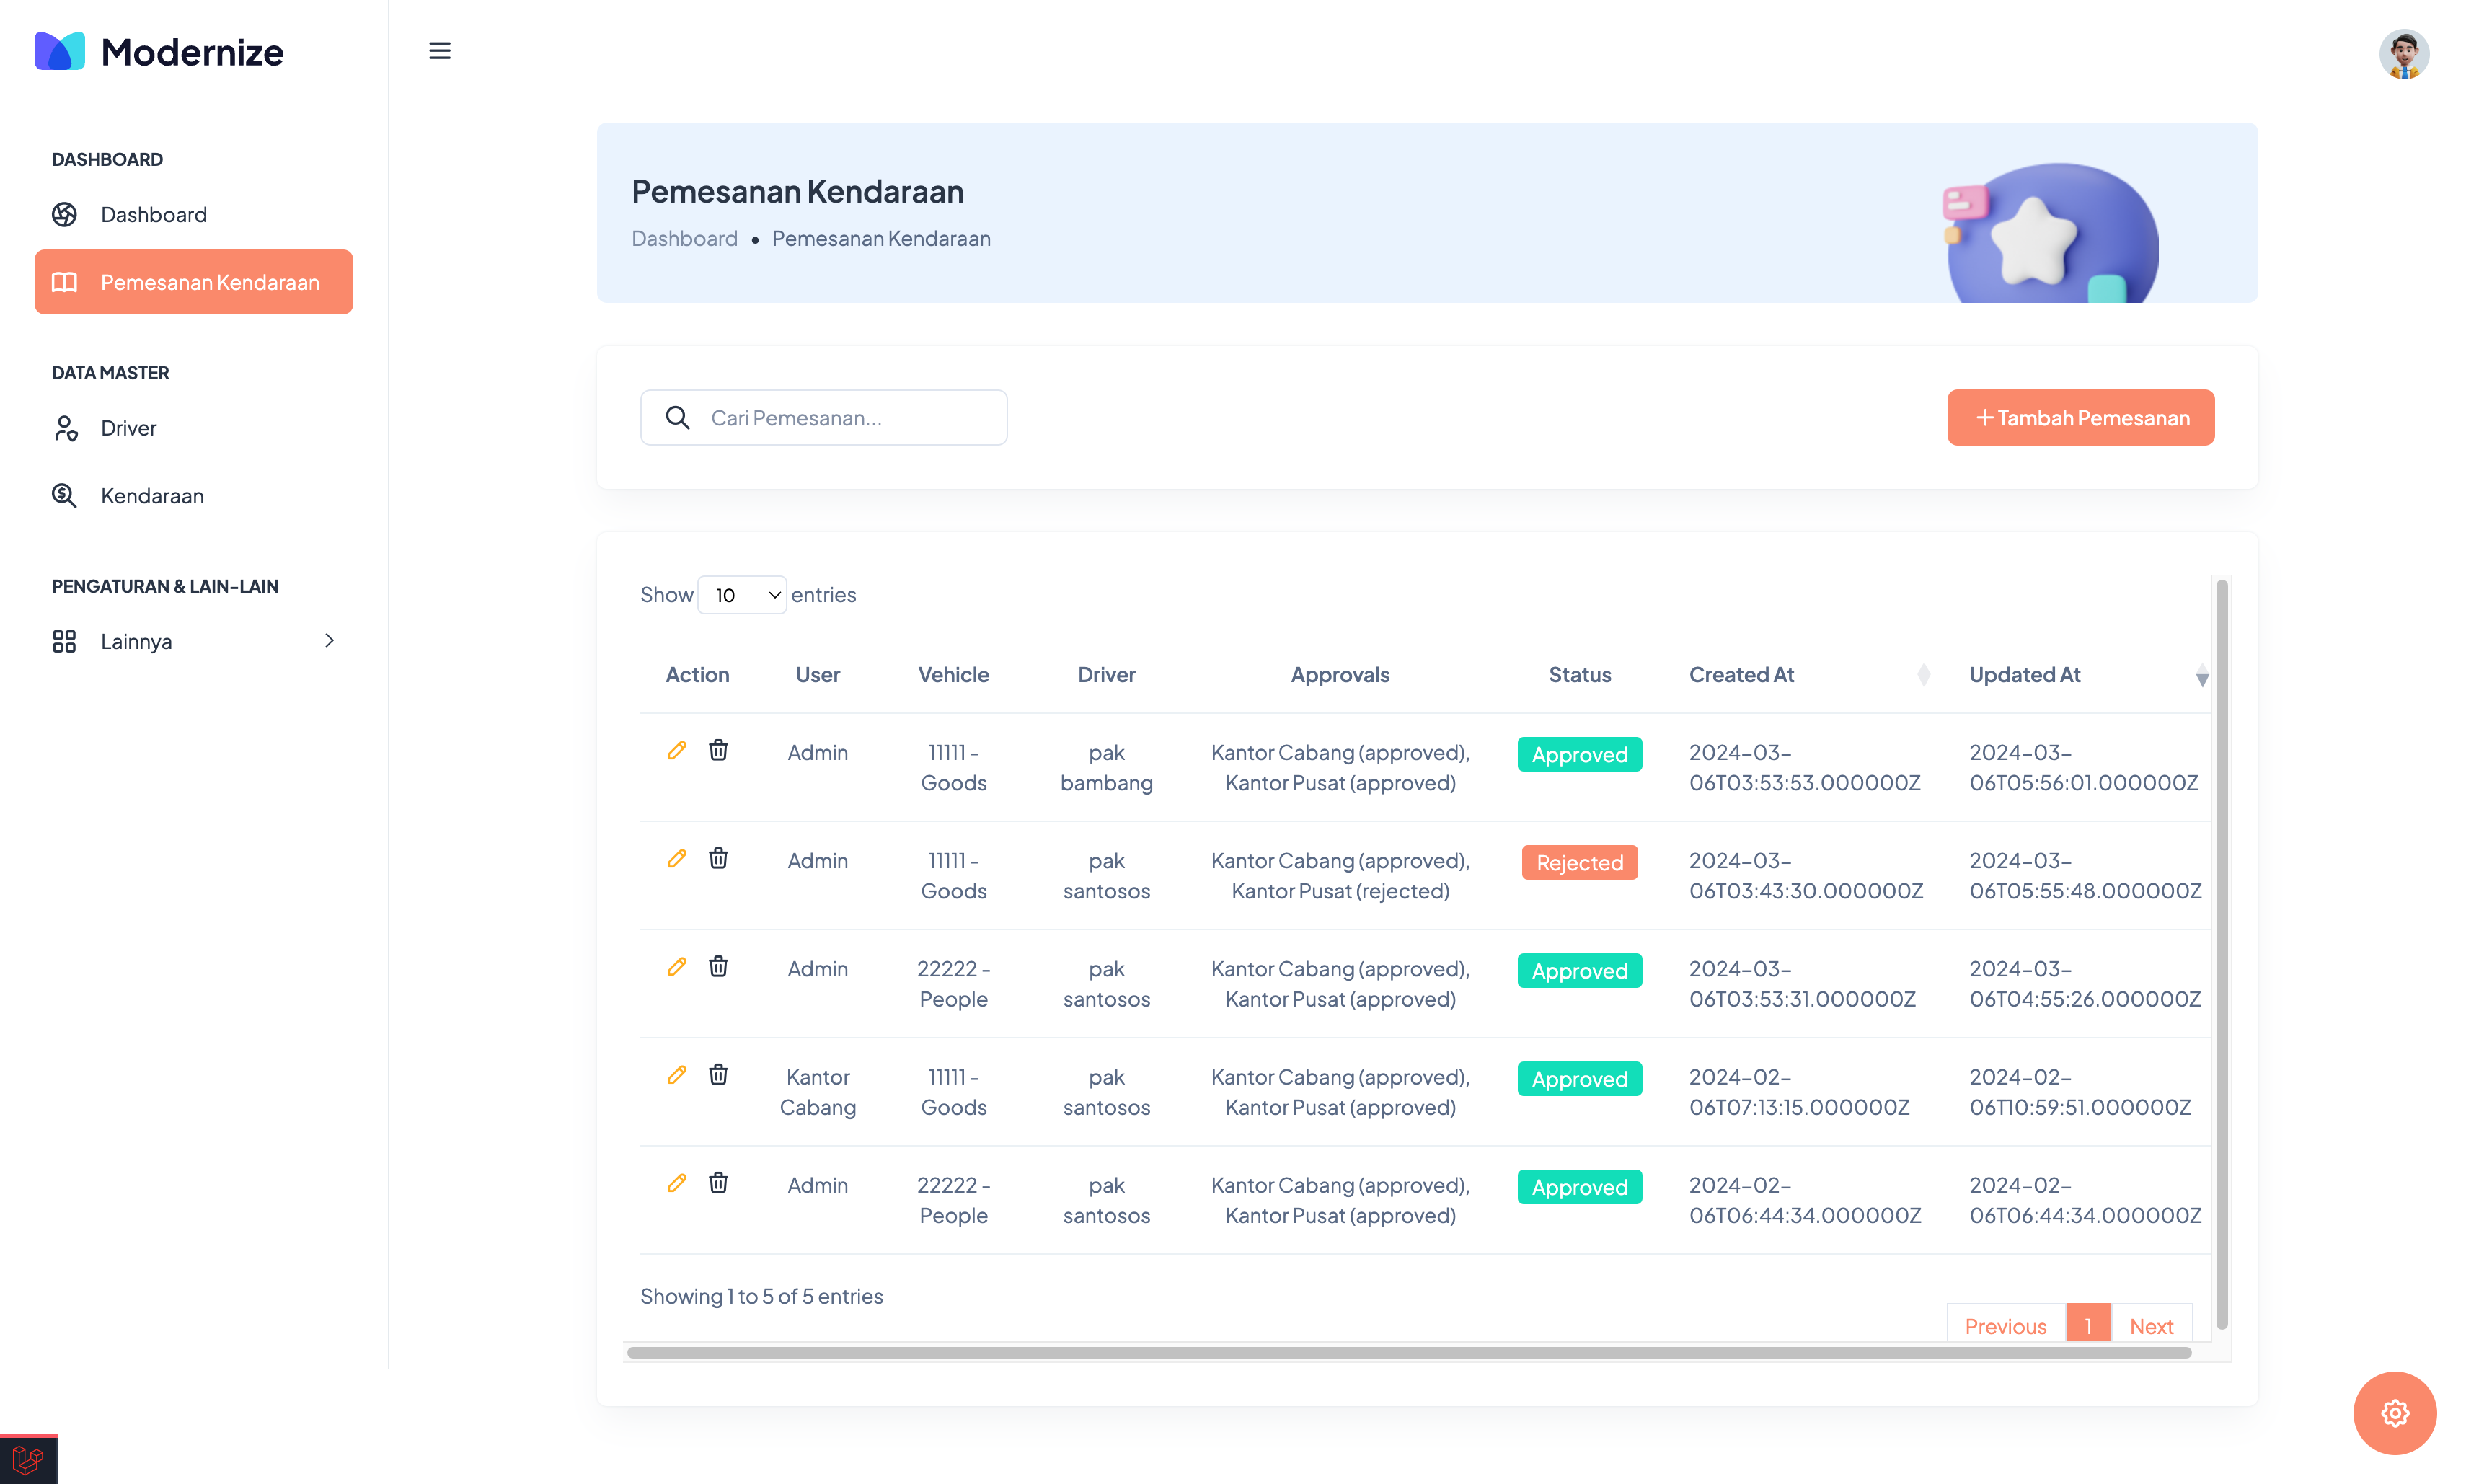Click the Tambah Pemesanan button

tap(2080, 418)
